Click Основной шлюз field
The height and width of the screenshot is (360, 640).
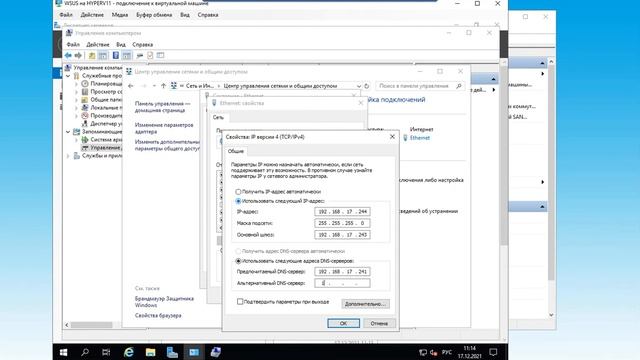342,235
